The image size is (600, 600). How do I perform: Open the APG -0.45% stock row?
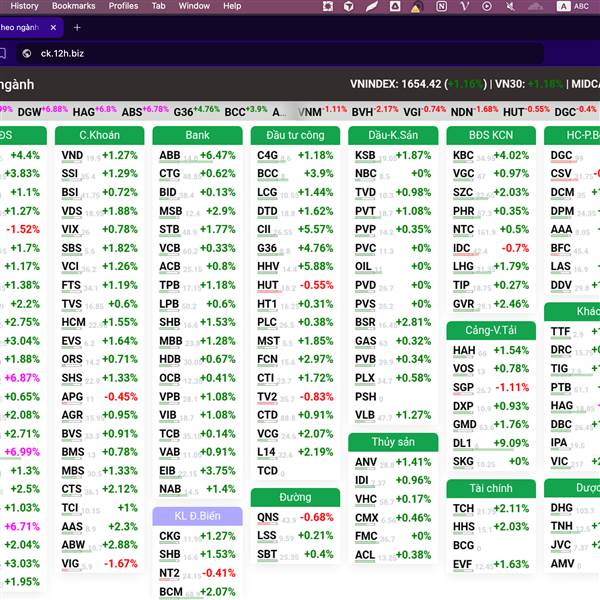[99, 397]
